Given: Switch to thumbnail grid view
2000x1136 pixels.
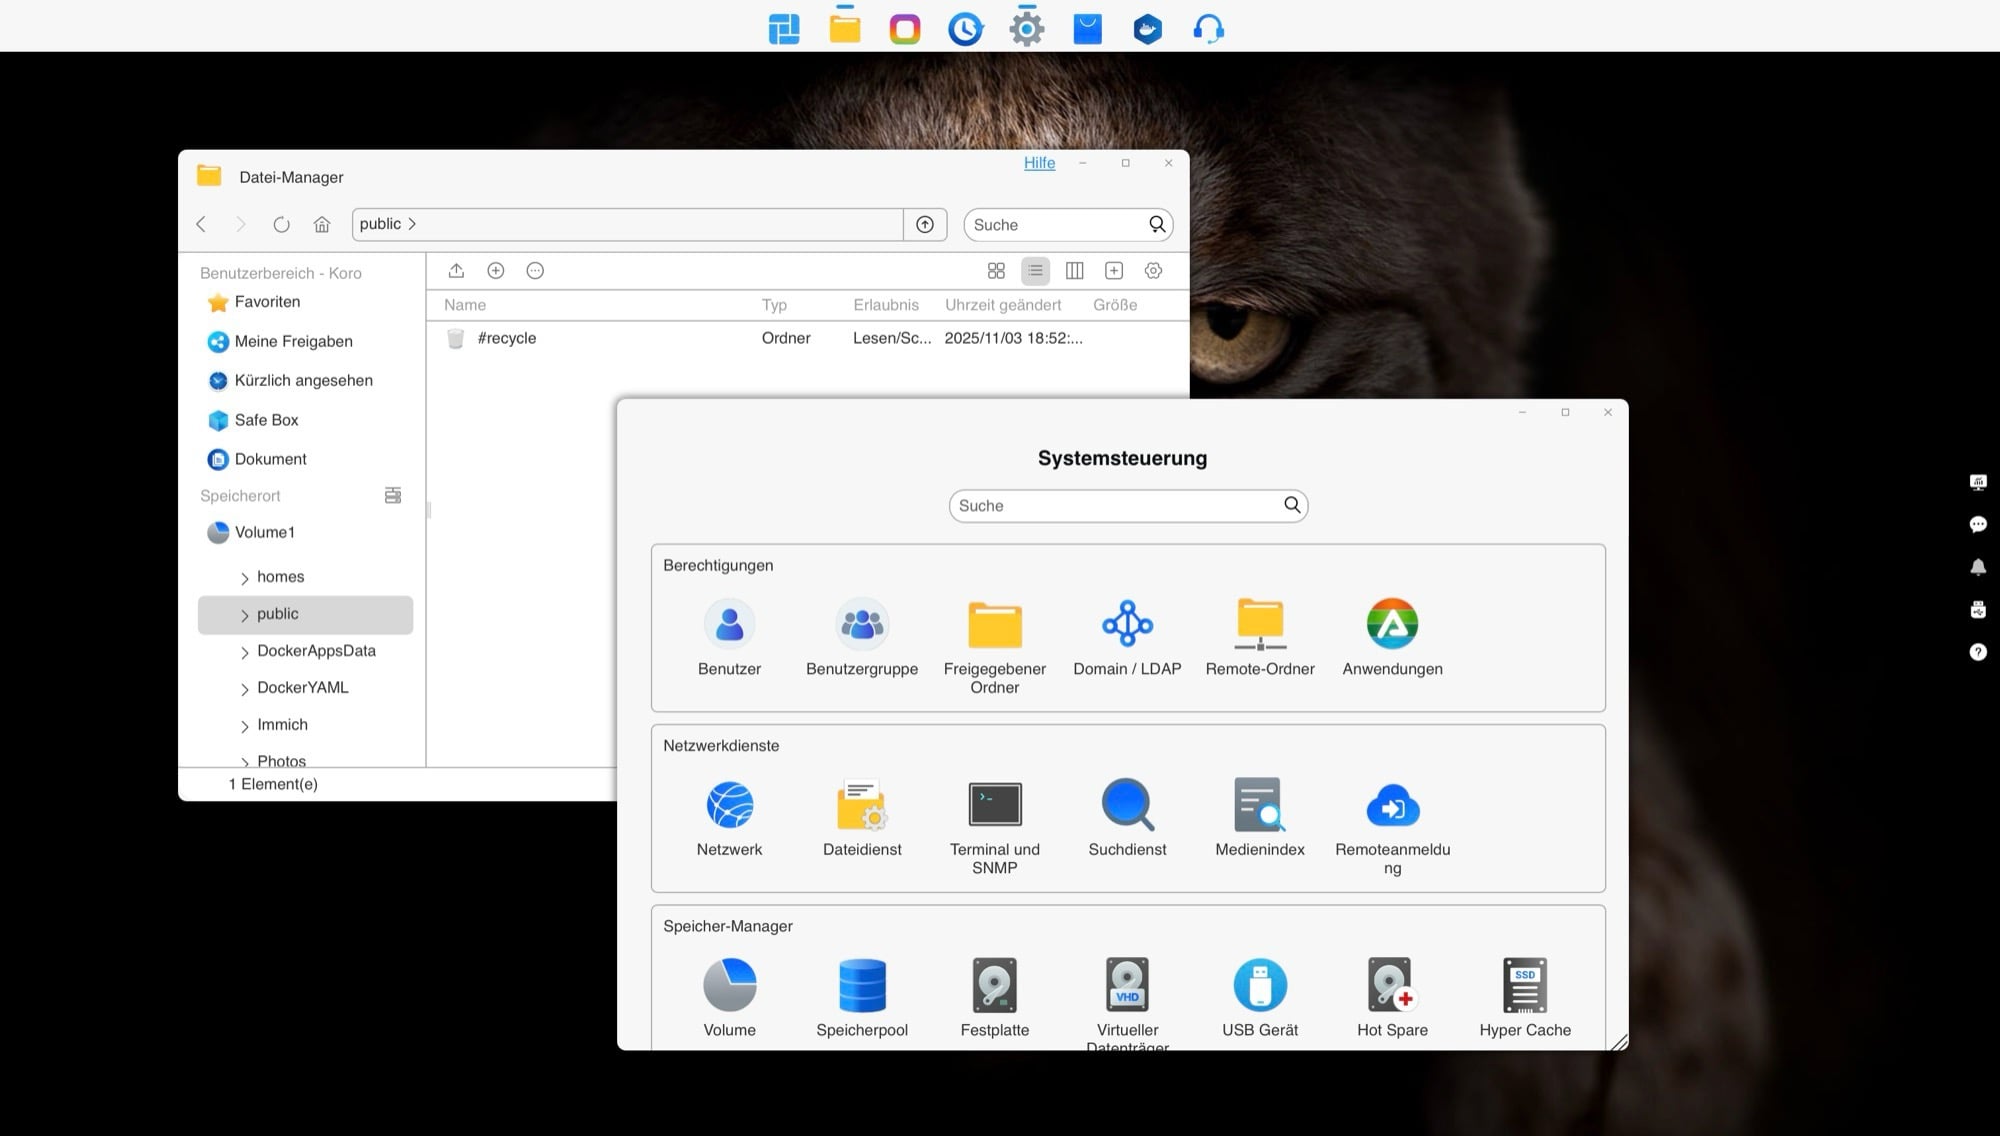Looking at the screenshot, I should 996,271.
